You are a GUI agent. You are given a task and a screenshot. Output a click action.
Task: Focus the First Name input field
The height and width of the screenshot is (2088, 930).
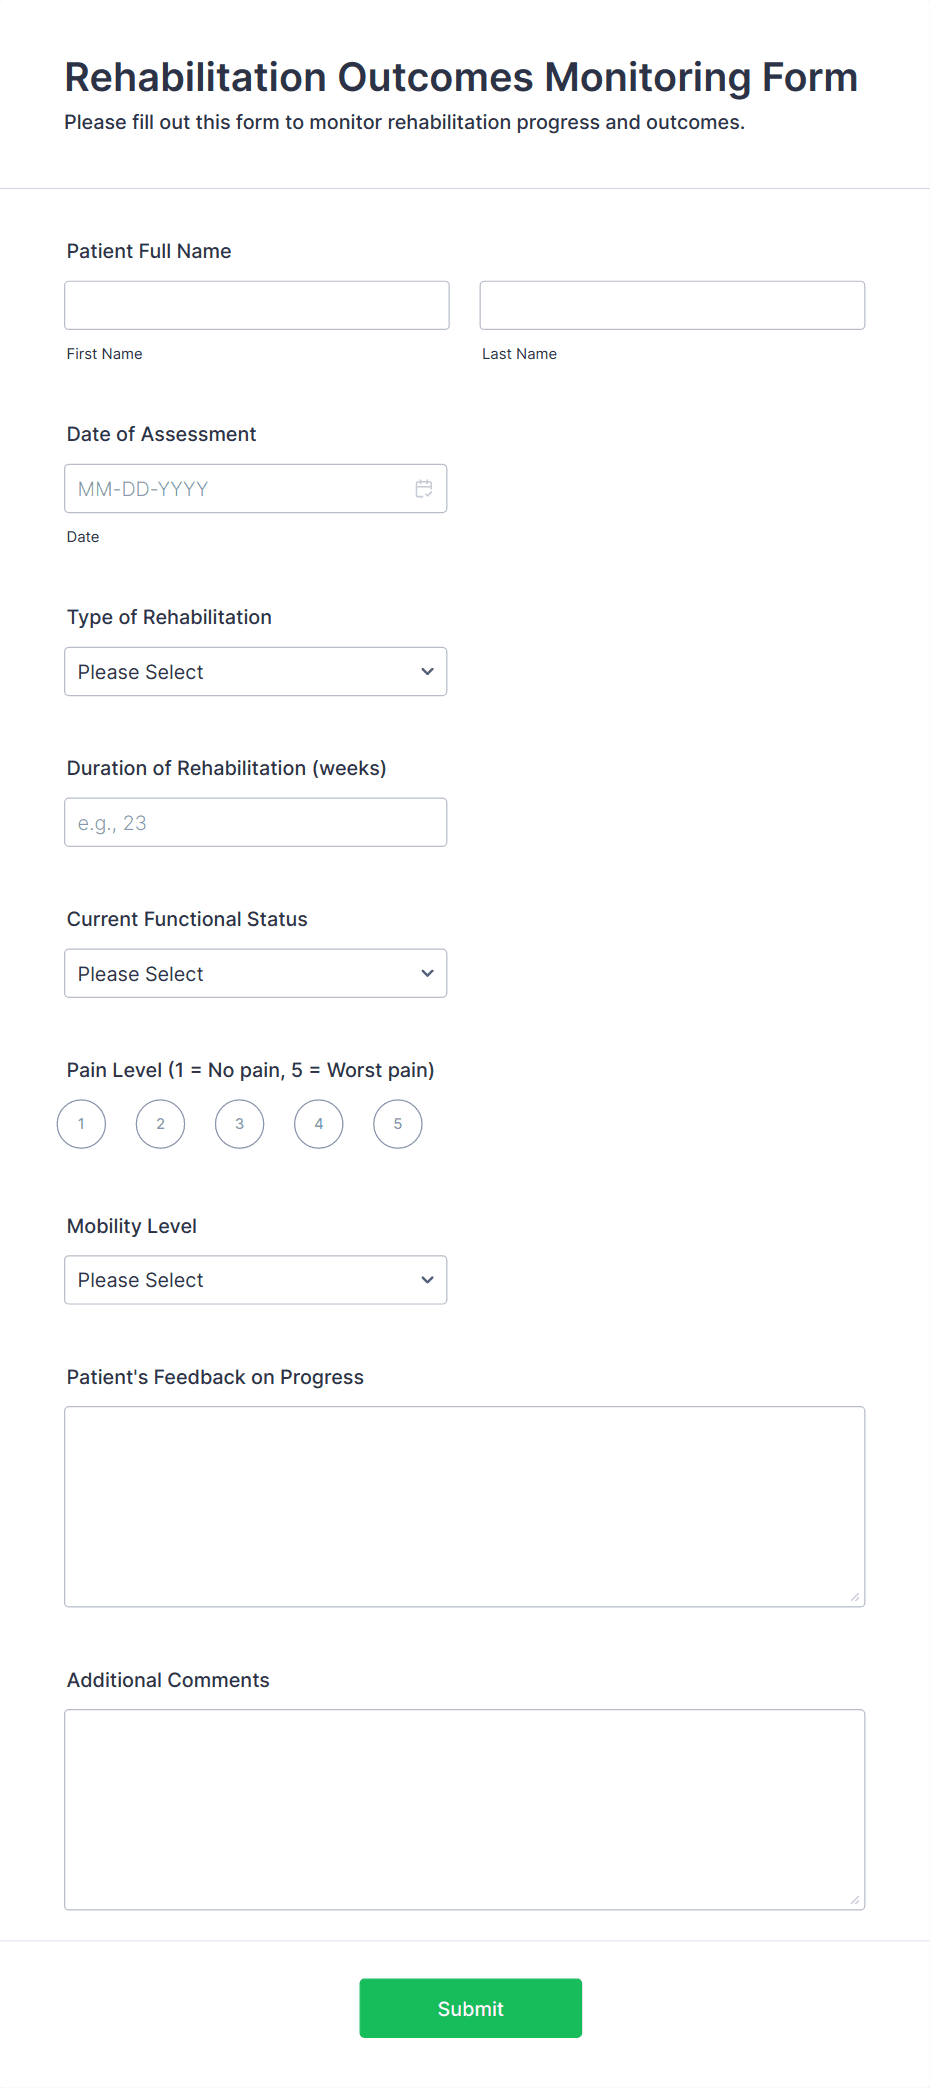click(256, 304)
